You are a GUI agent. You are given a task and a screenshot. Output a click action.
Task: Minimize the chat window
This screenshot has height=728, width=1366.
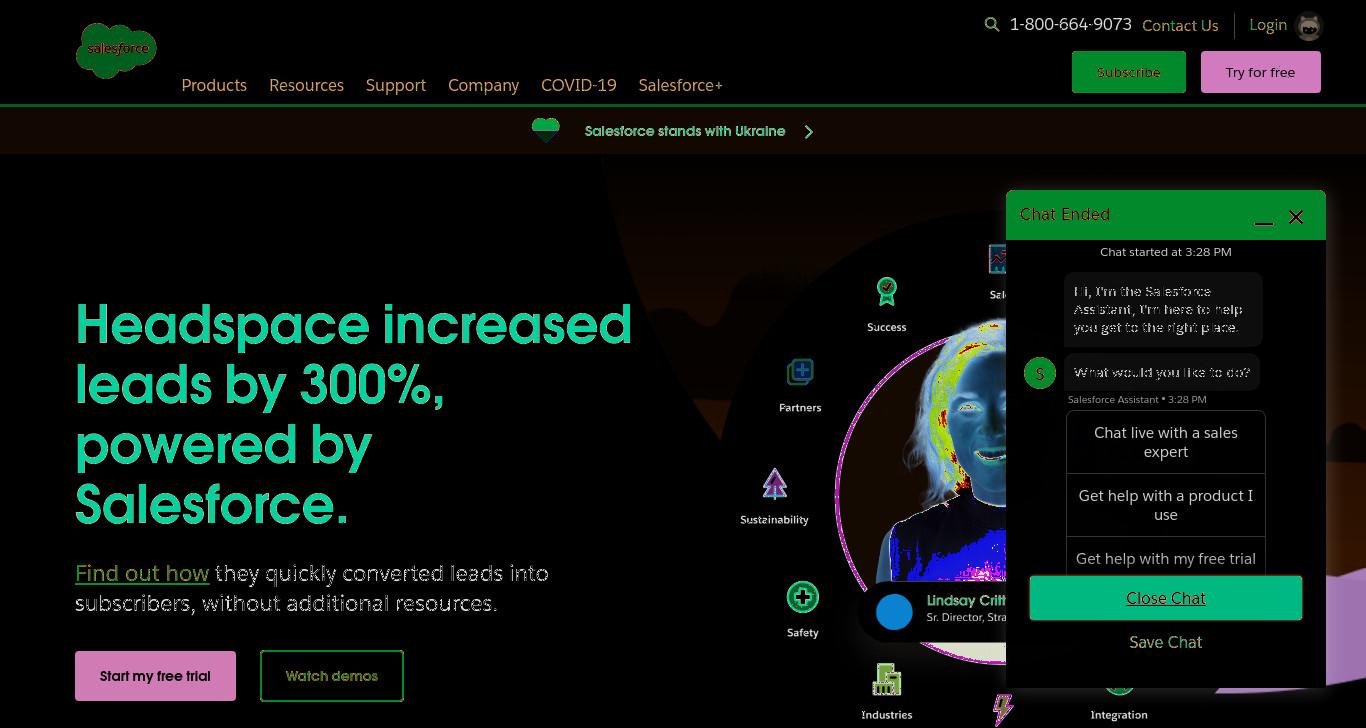pyautogui.click(x=1264, y=218)
